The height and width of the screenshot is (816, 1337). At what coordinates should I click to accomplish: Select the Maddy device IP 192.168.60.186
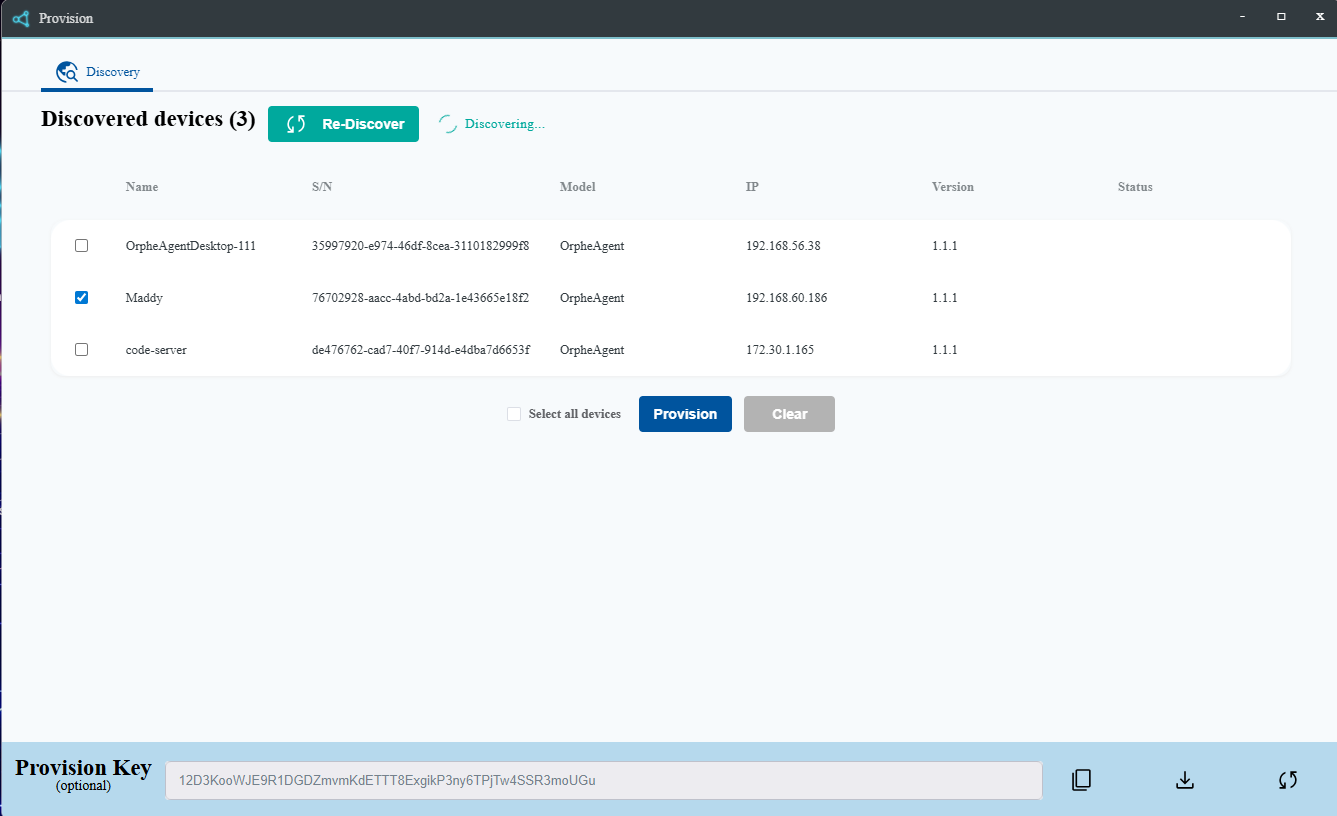pyautogui.click(x=786, y=298)
